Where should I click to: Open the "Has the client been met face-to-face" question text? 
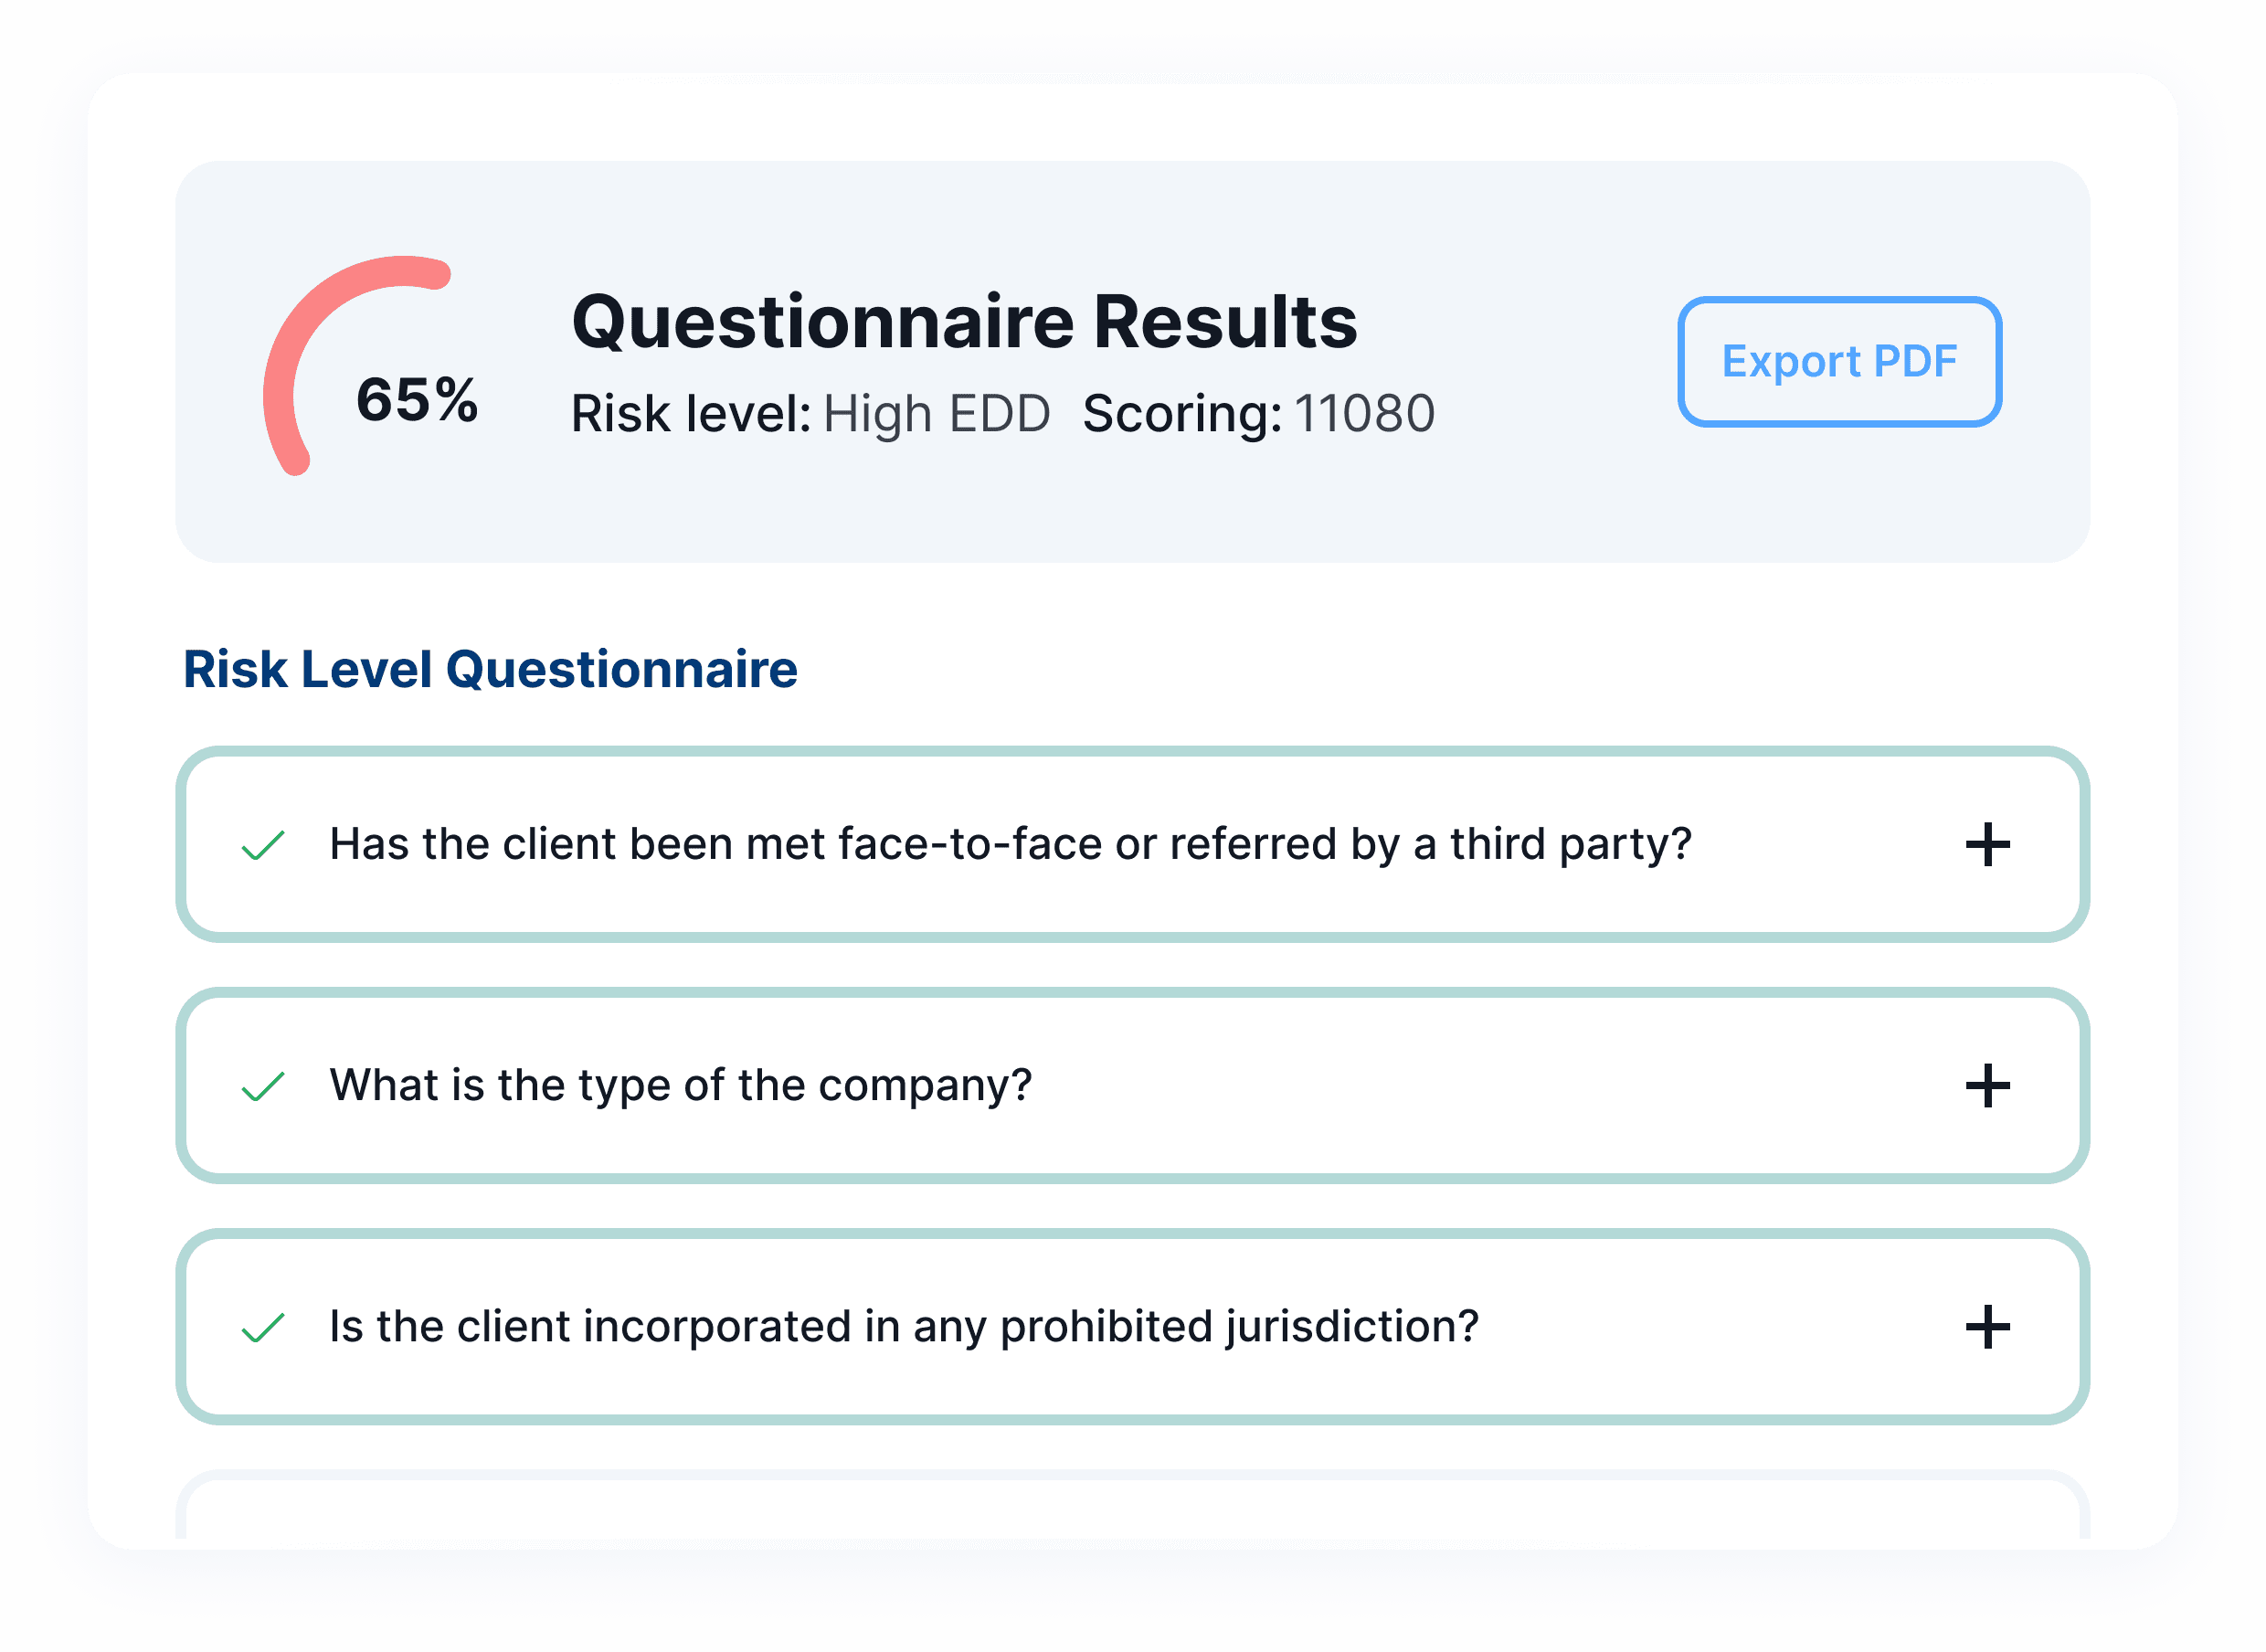coord(1010,844)
